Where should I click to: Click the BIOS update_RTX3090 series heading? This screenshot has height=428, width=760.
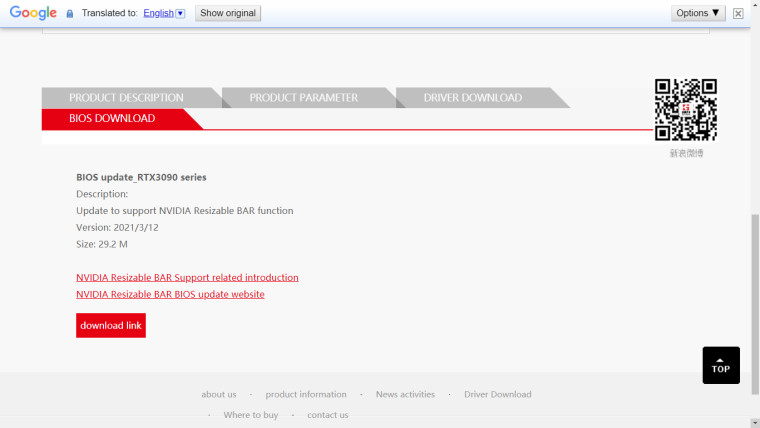[x=141, y=177]
